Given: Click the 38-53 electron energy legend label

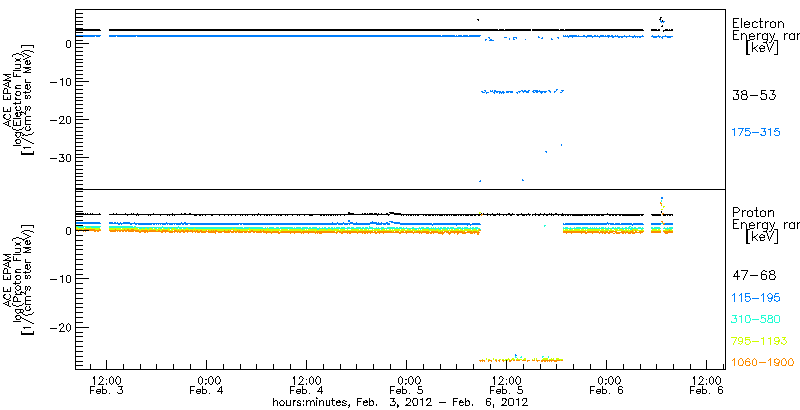Looking at the screenshot, I should [754, 95].
